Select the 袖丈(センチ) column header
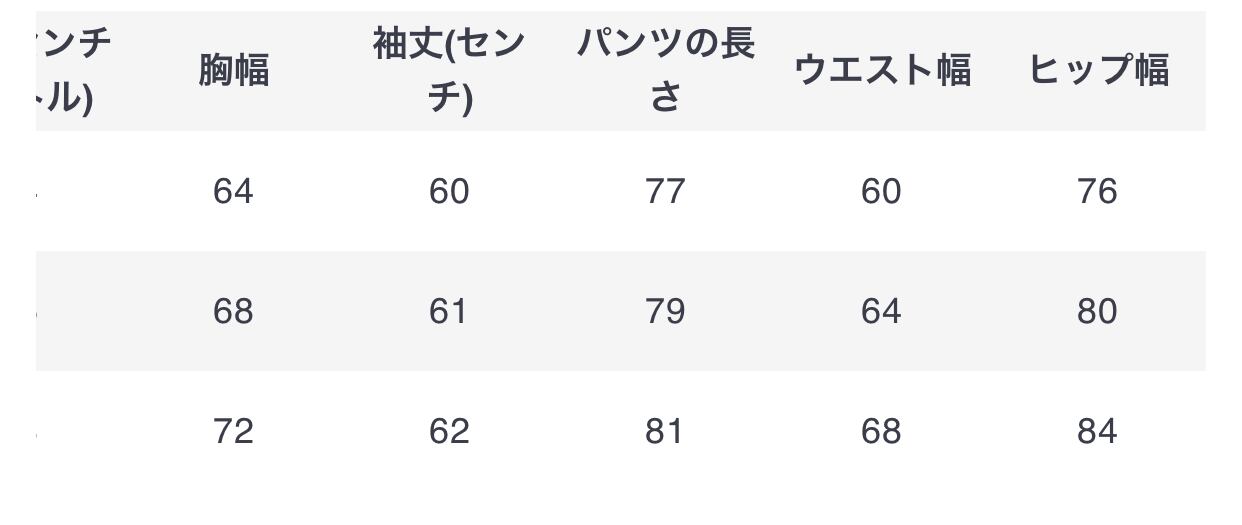The width and height of the screenshot is (1242, 525). coord(449,71)
